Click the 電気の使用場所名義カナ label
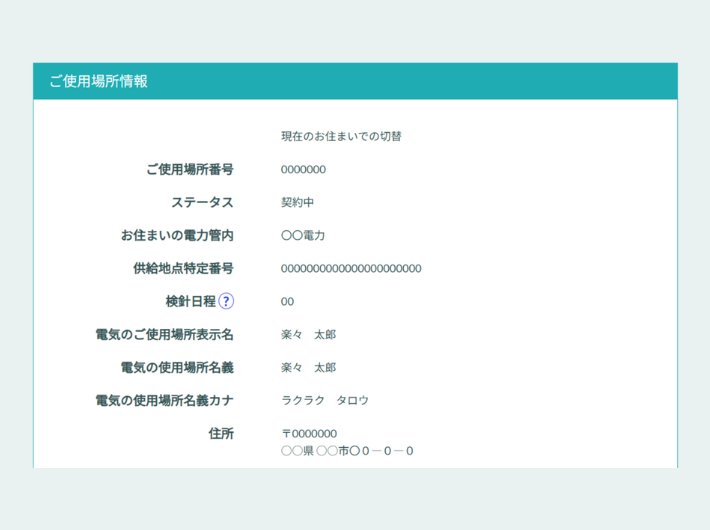This screenshot has height=530, width=710. pyautogui.click(x=164, y=400)
